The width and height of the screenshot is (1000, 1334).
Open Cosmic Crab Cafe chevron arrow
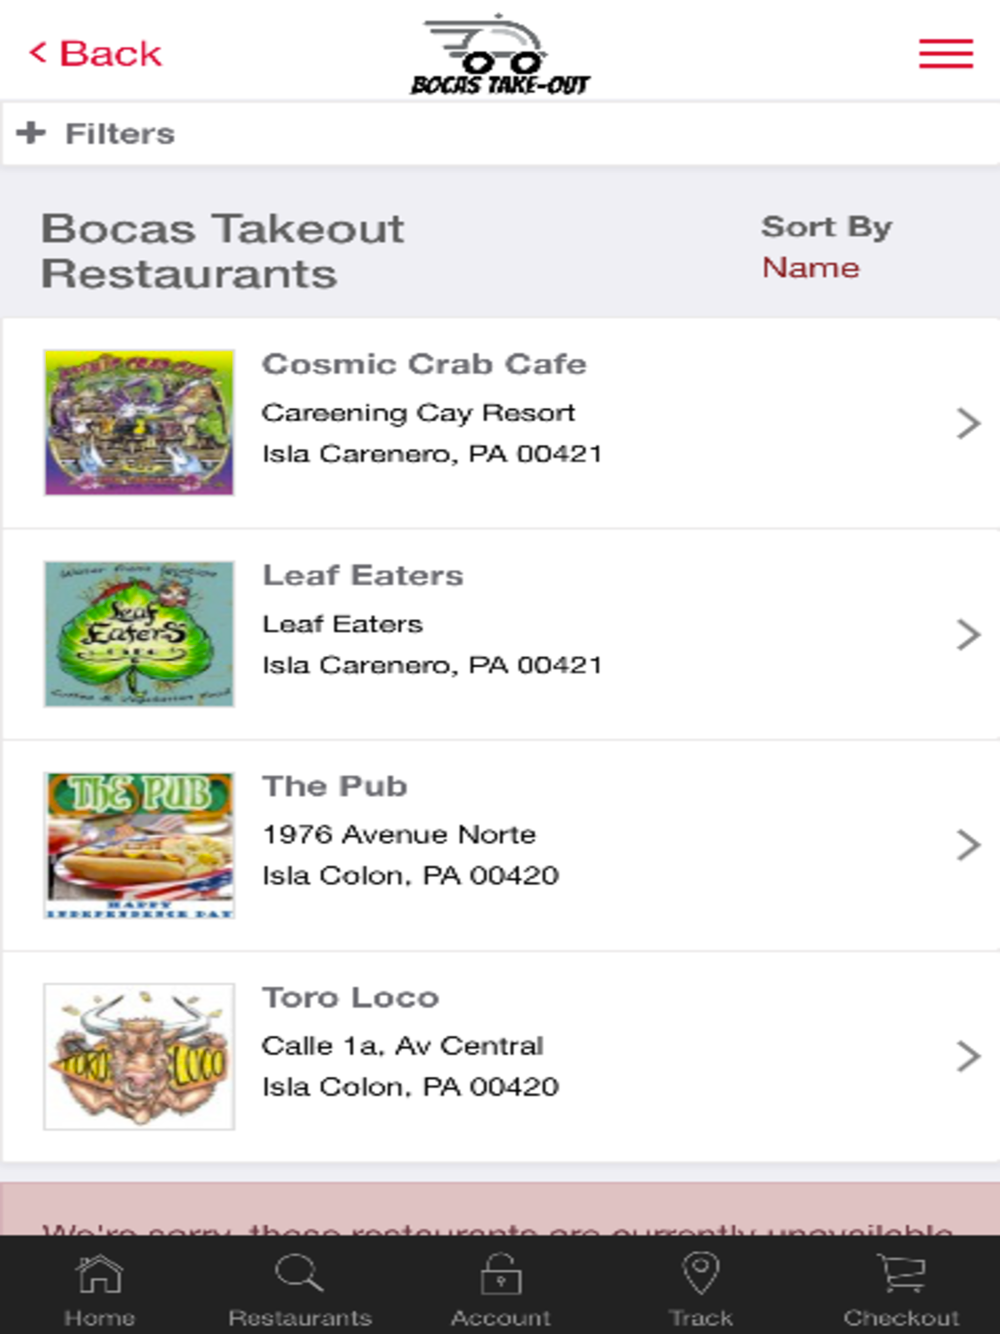[x=967, y=423]
